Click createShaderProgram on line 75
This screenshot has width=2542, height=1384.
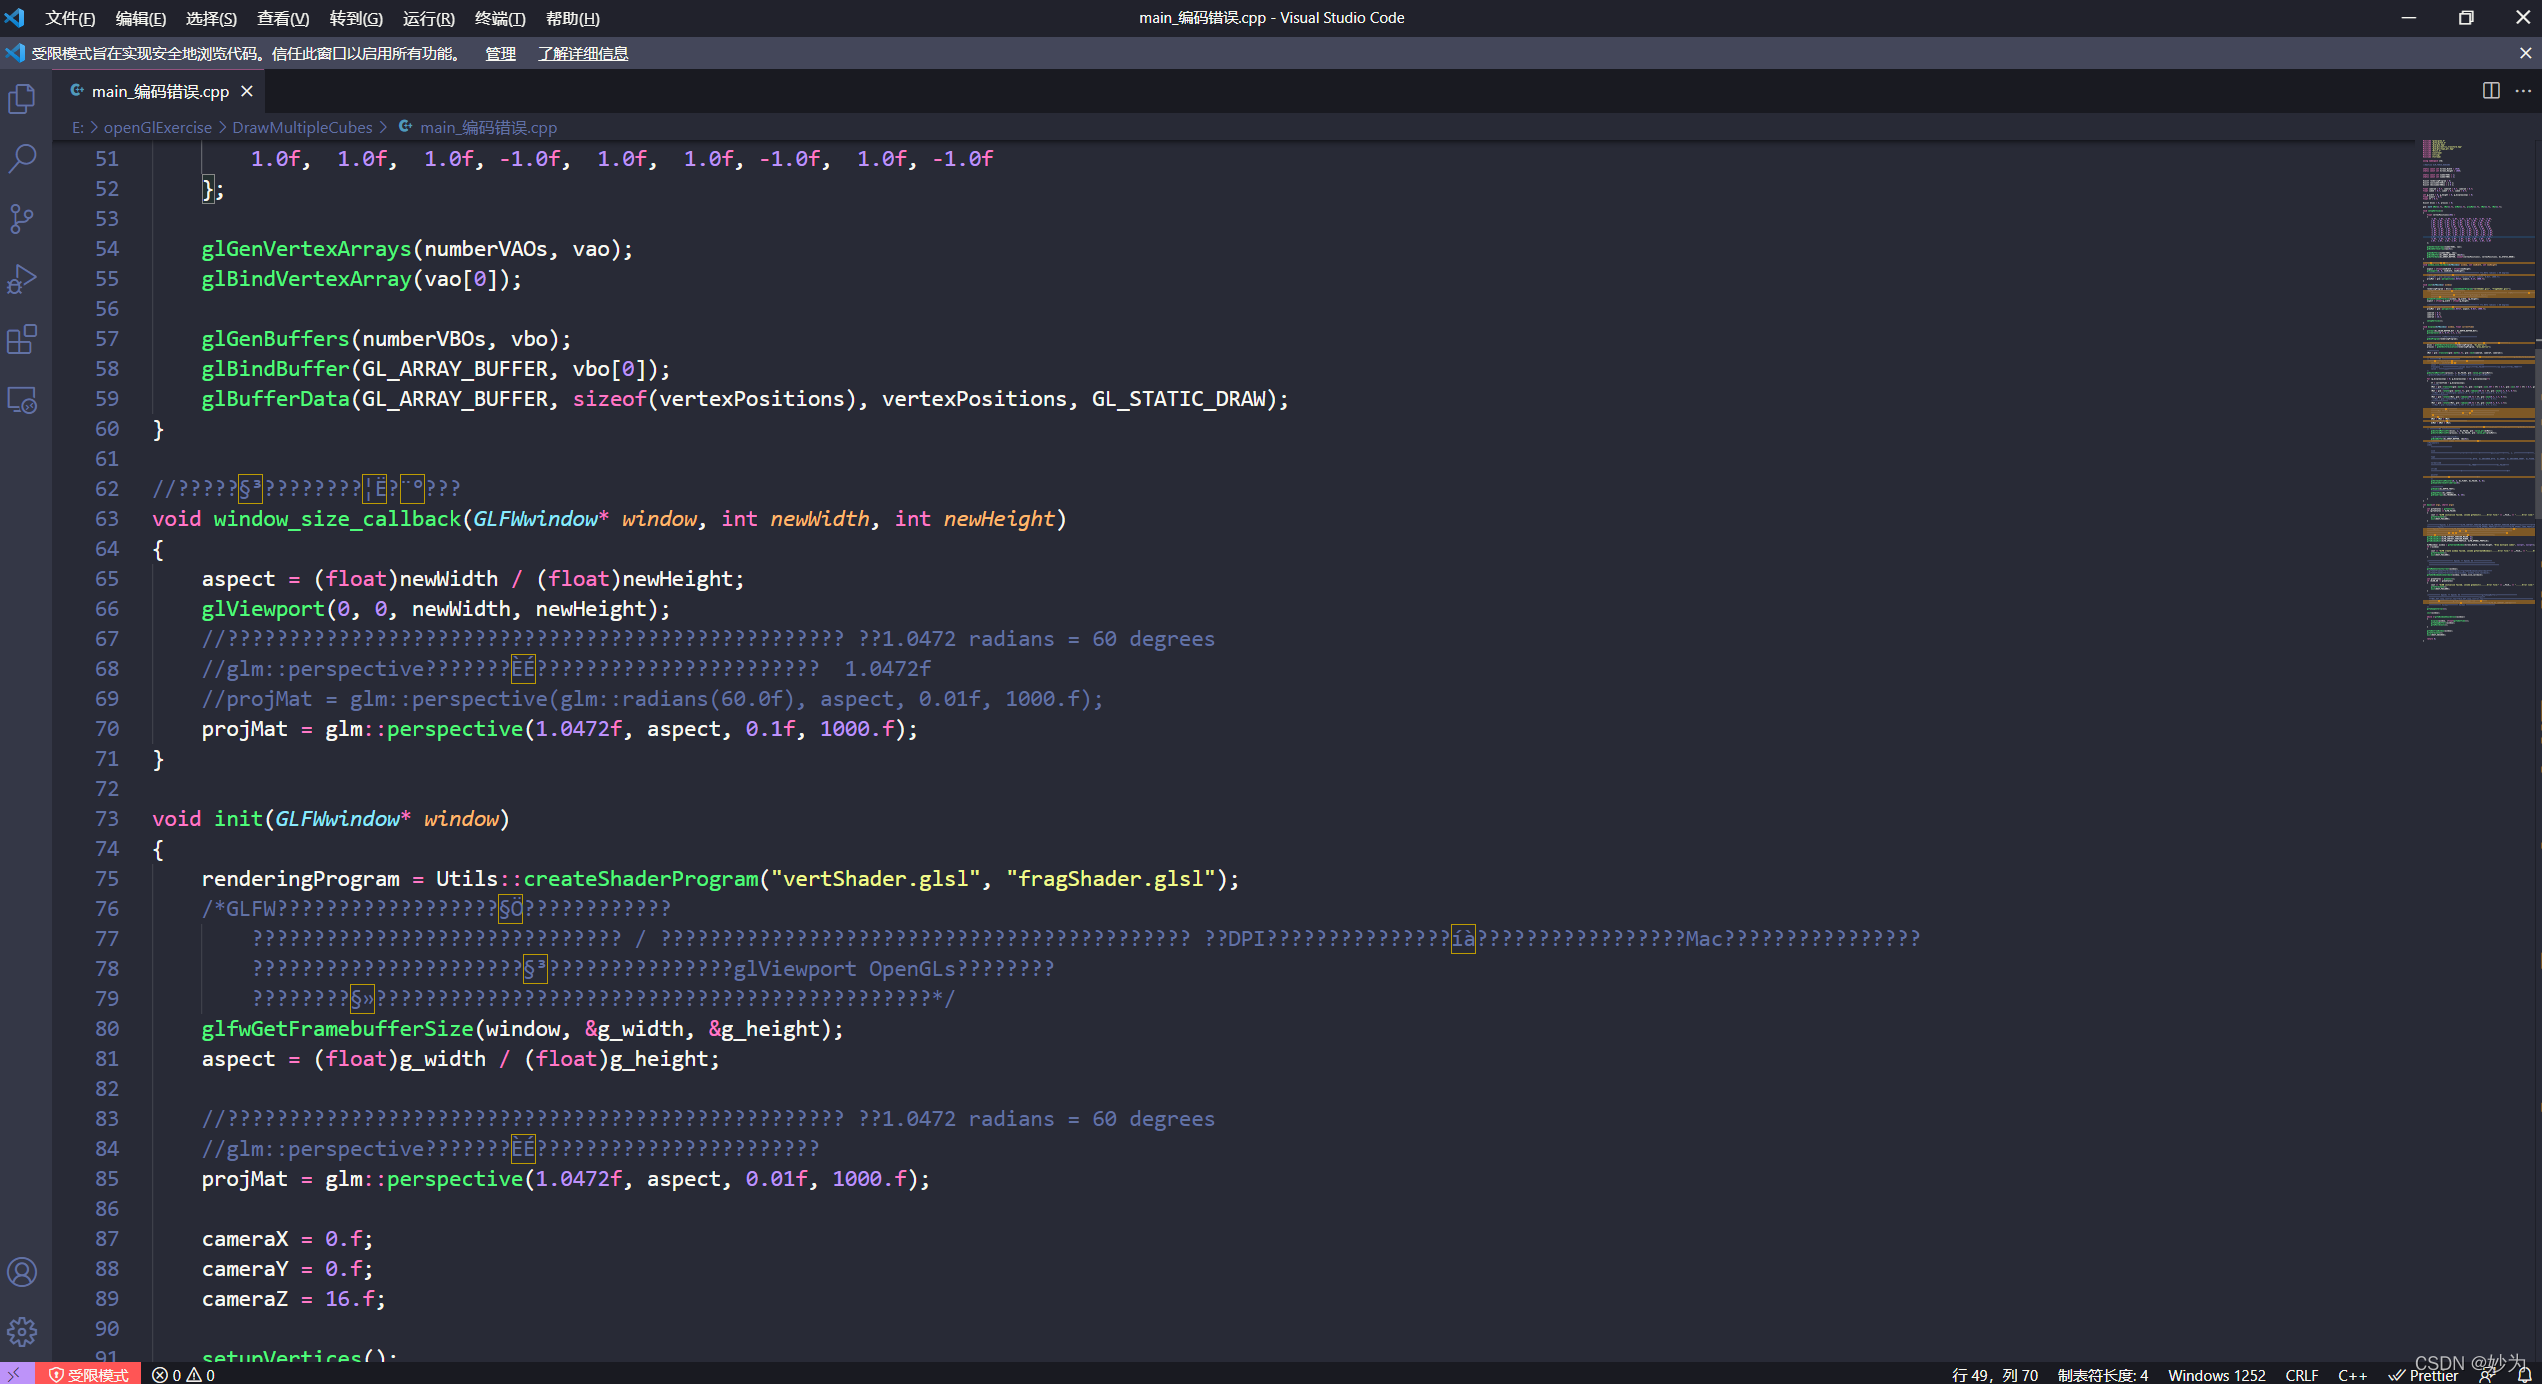click(641, 878)
